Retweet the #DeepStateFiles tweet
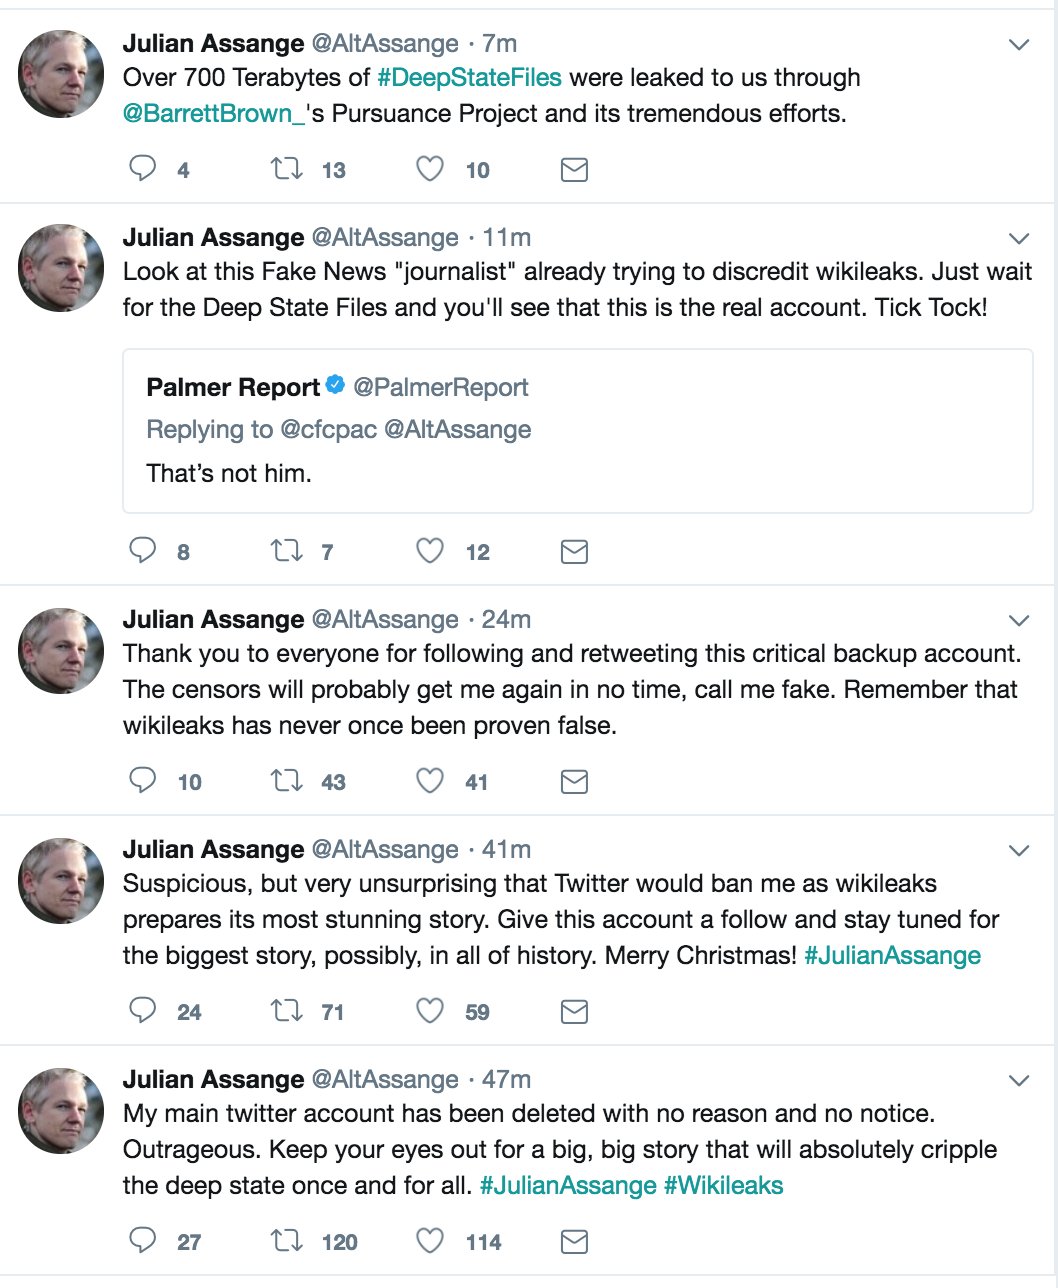1058x1288 pixels. click(x=287, y=168)
